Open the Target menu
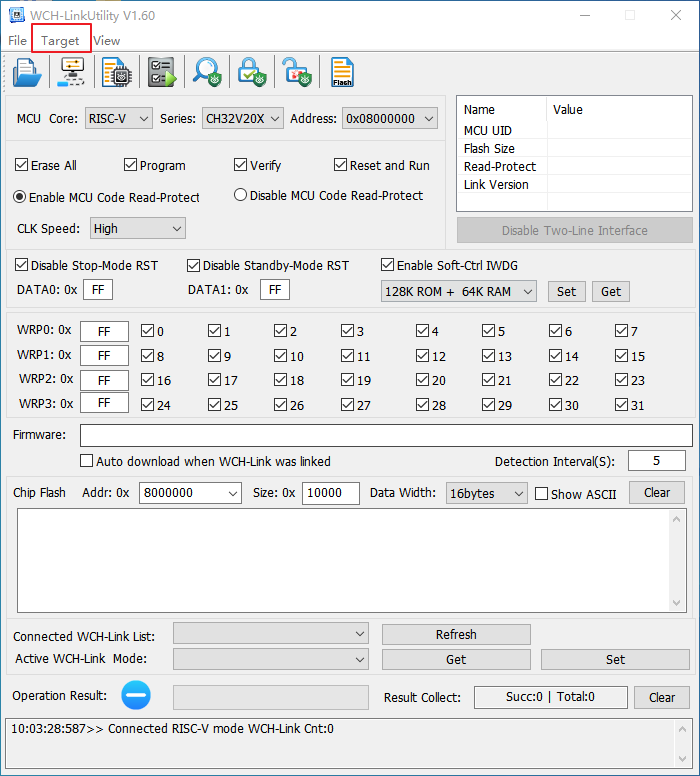Viewport: 700px width, 776px height. (x=60, y=40)
